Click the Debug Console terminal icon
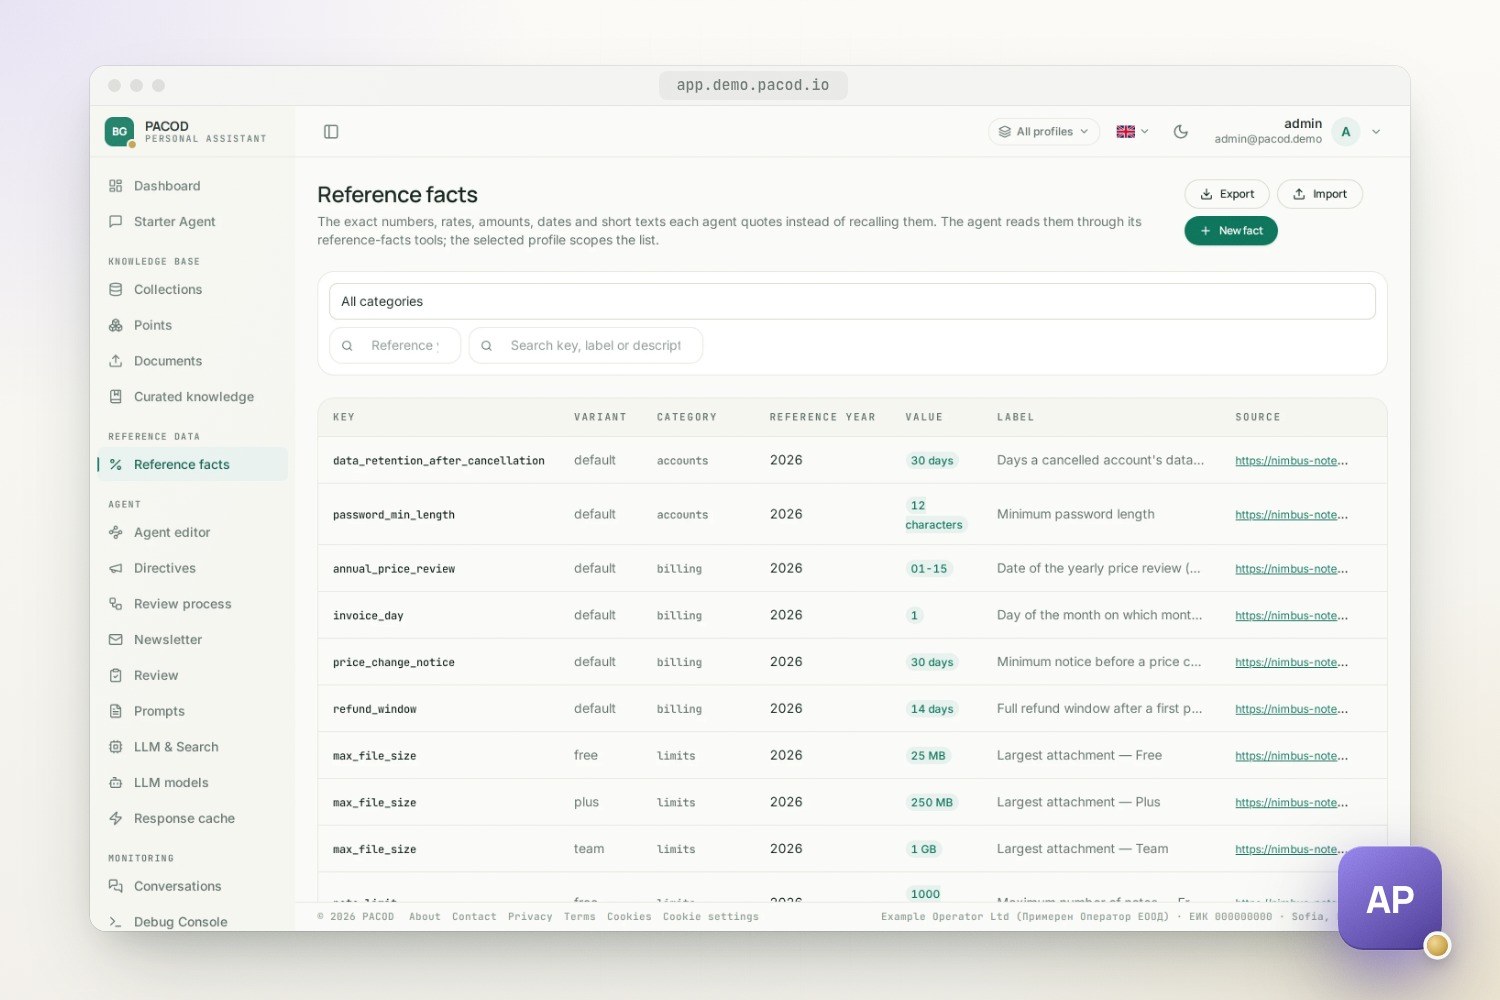Image resolution: width=1500 pixels, height=1000 pixels. pos(116,922)
